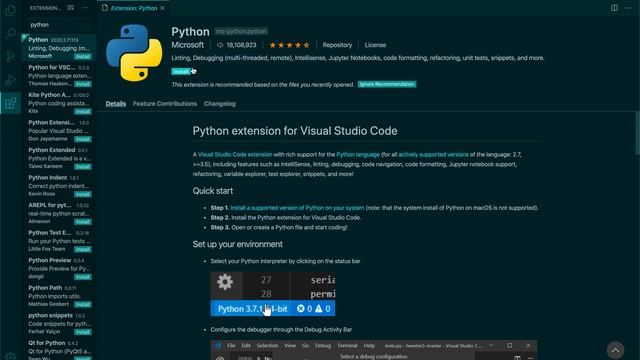The width and height of the screenshot is (640, 360).
Task: Install Python Test Explorer by Little Fox Team
Action: (83, 249)
